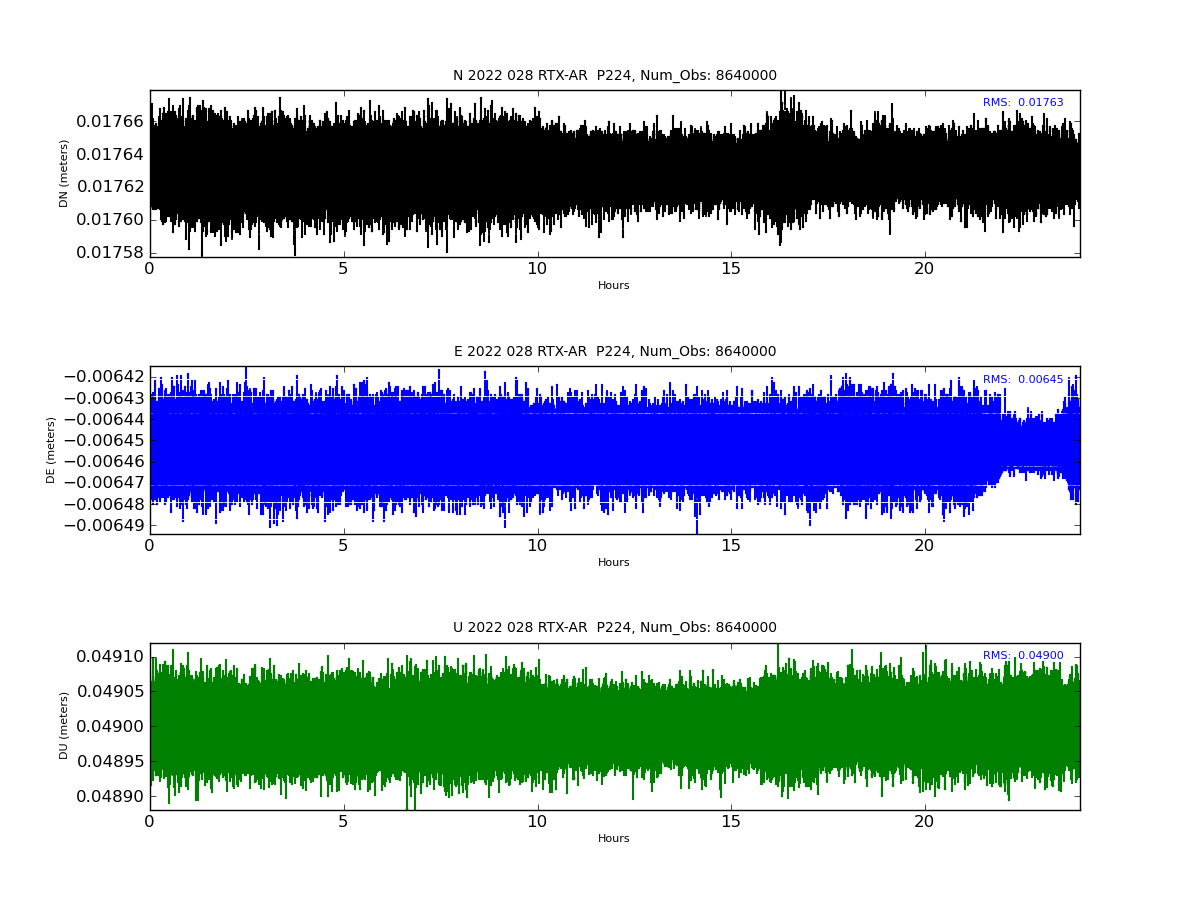Click the 'RMS: 0.01763' annotation
This screenshot has height=900, width=1200.
(1023, 103)
